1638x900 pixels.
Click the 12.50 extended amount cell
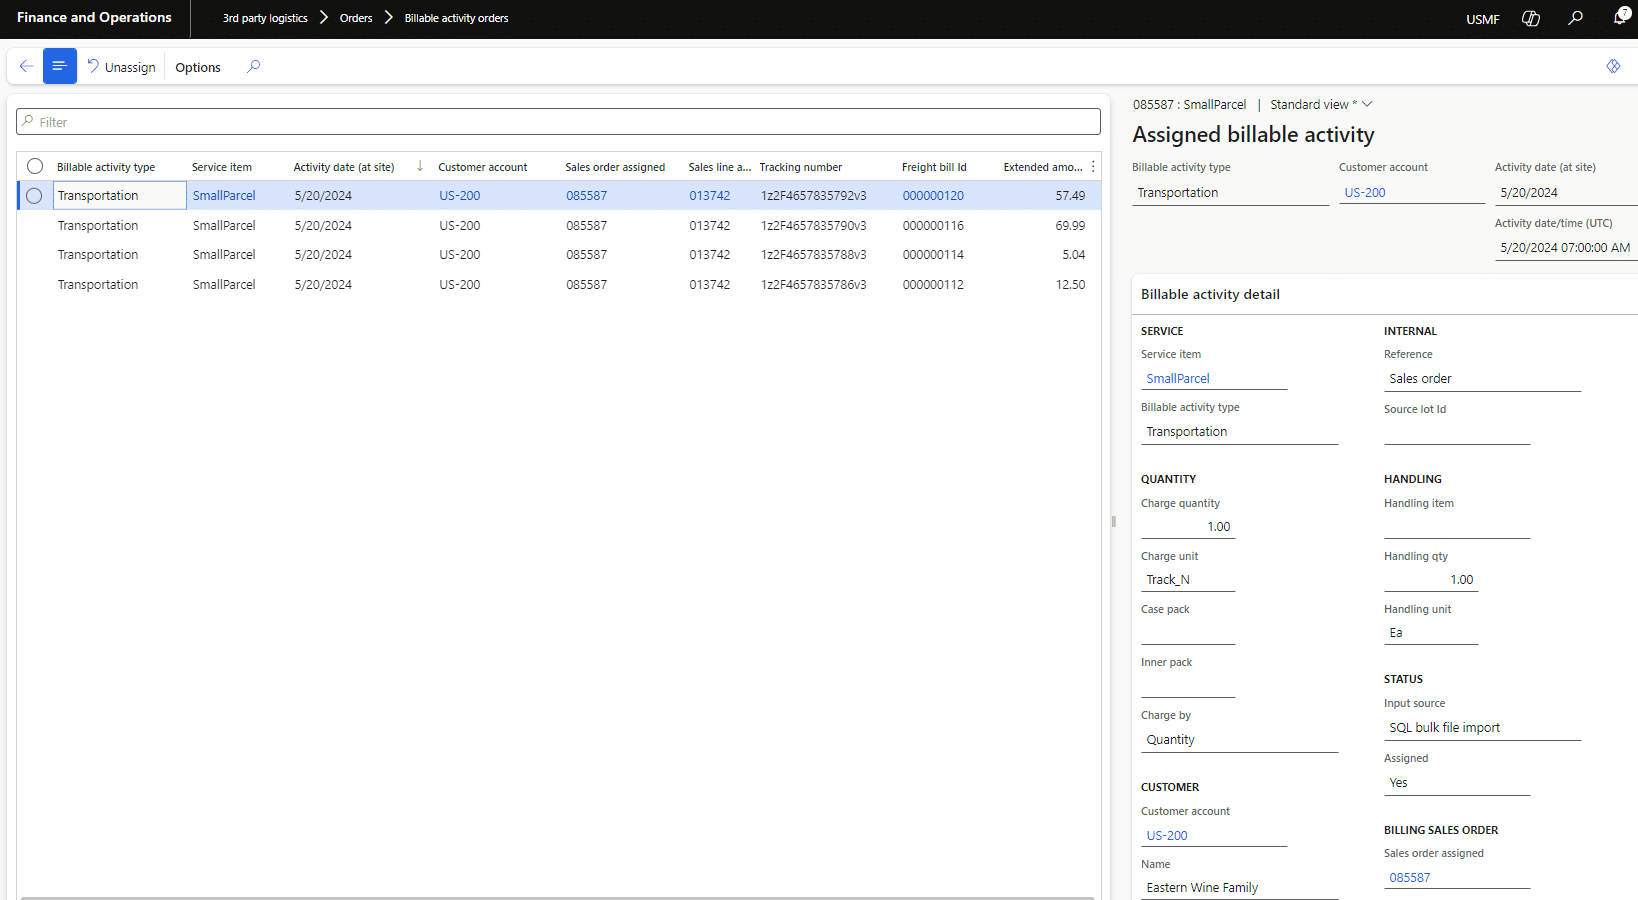pos(1070,285)
